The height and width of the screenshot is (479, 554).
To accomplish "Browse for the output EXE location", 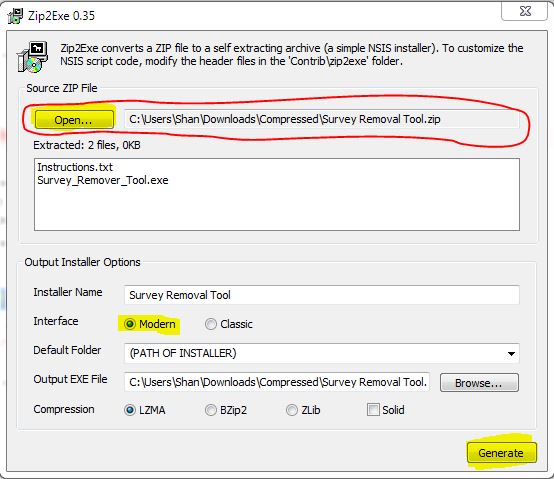I will click(x=479, y=383).
